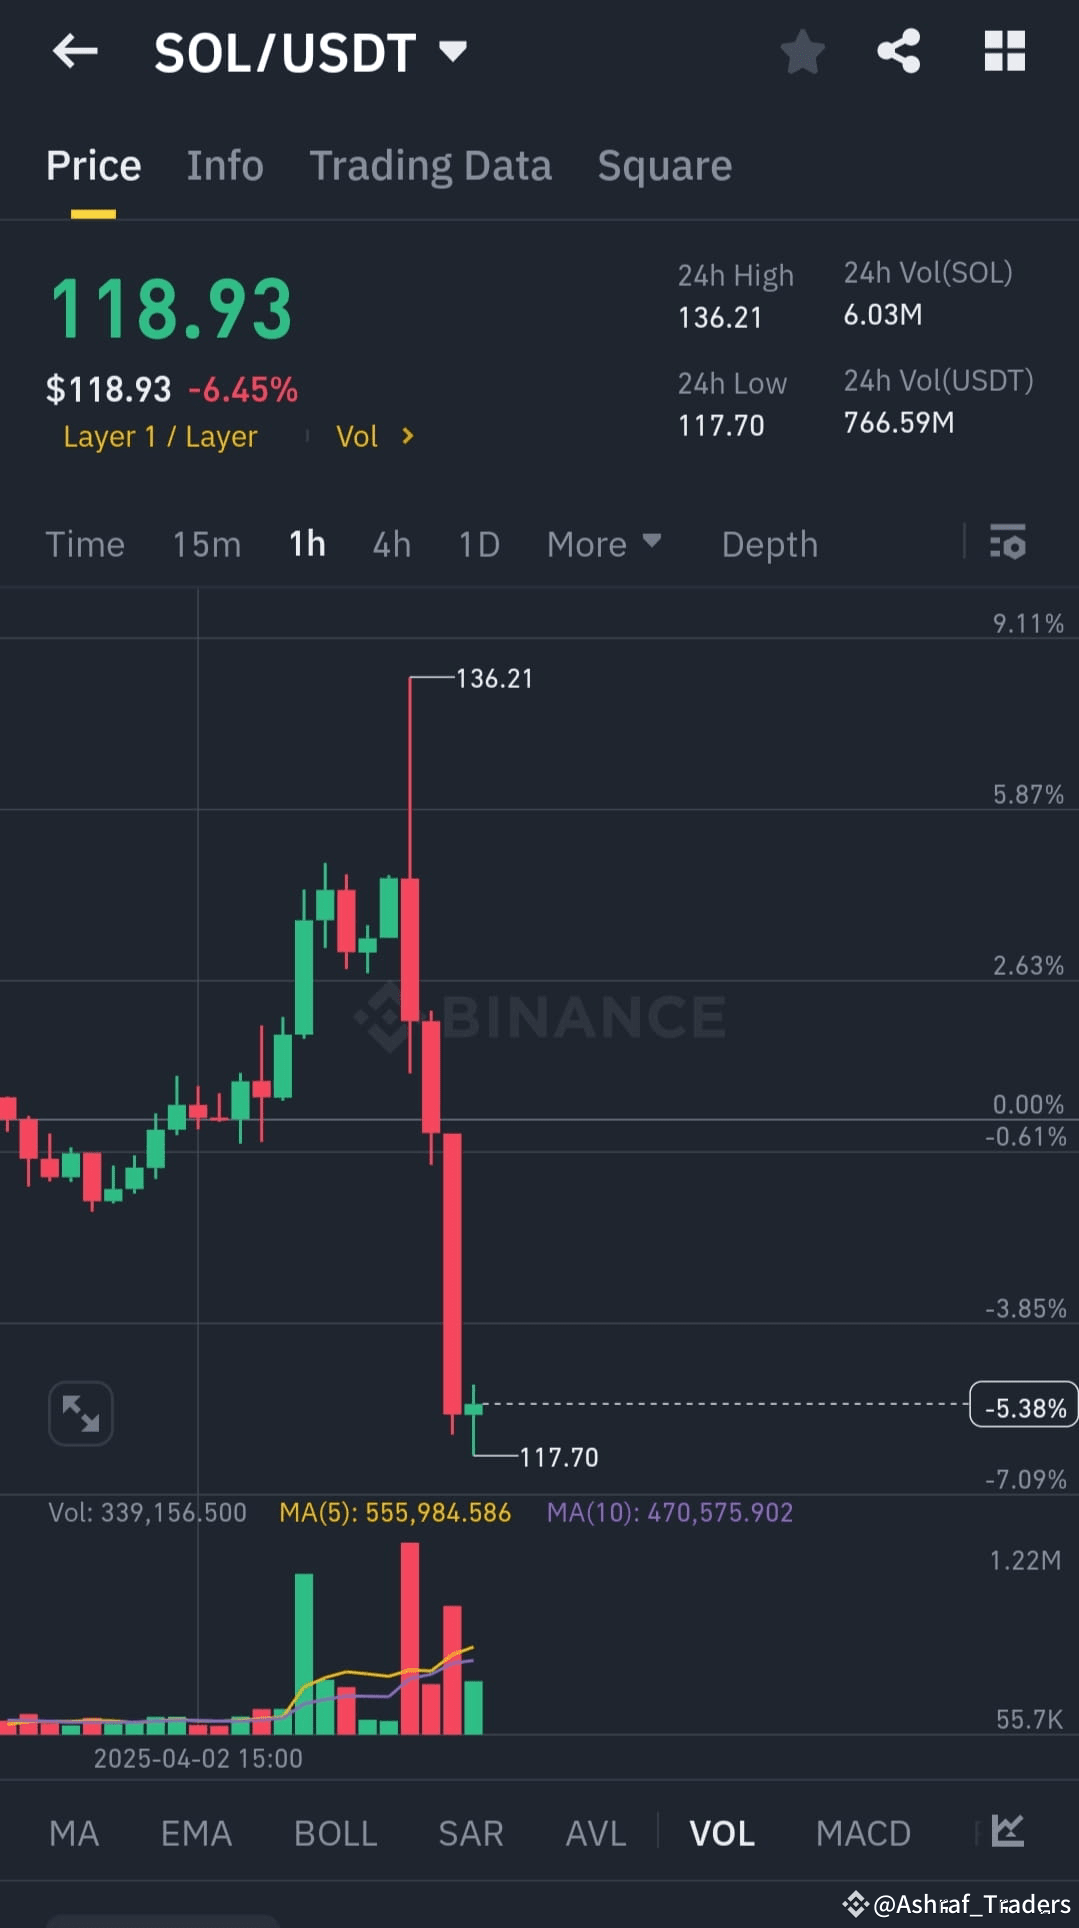Disable the VOL indicator

721,1833
